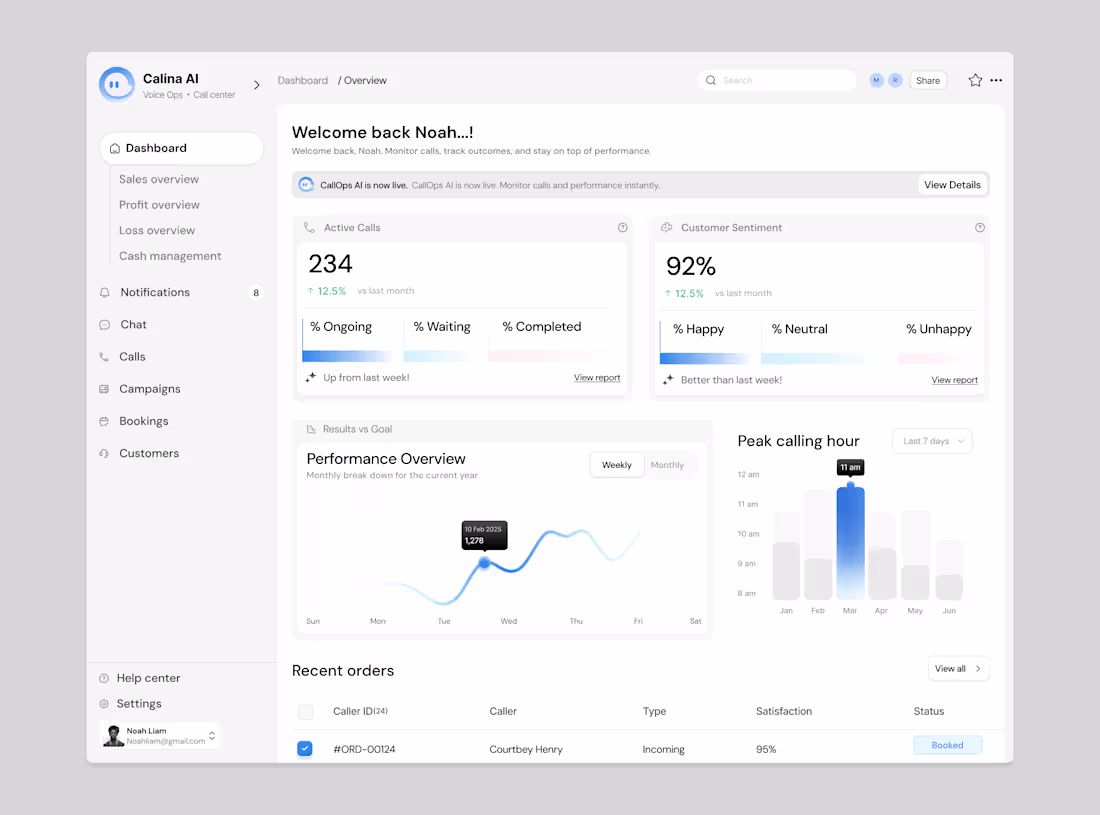Screen dimensions: 1100x815
Task: Switch to the Monthly performance tab
Action: coord(668,464)
